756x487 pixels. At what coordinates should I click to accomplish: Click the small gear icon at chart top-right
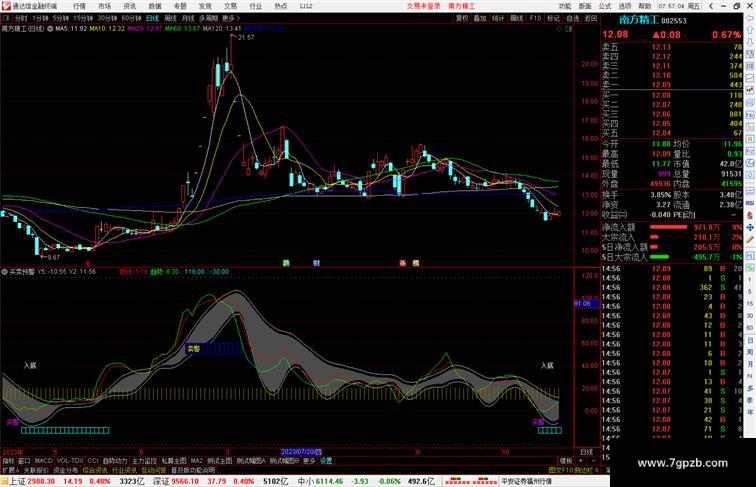tap(559, 29)
